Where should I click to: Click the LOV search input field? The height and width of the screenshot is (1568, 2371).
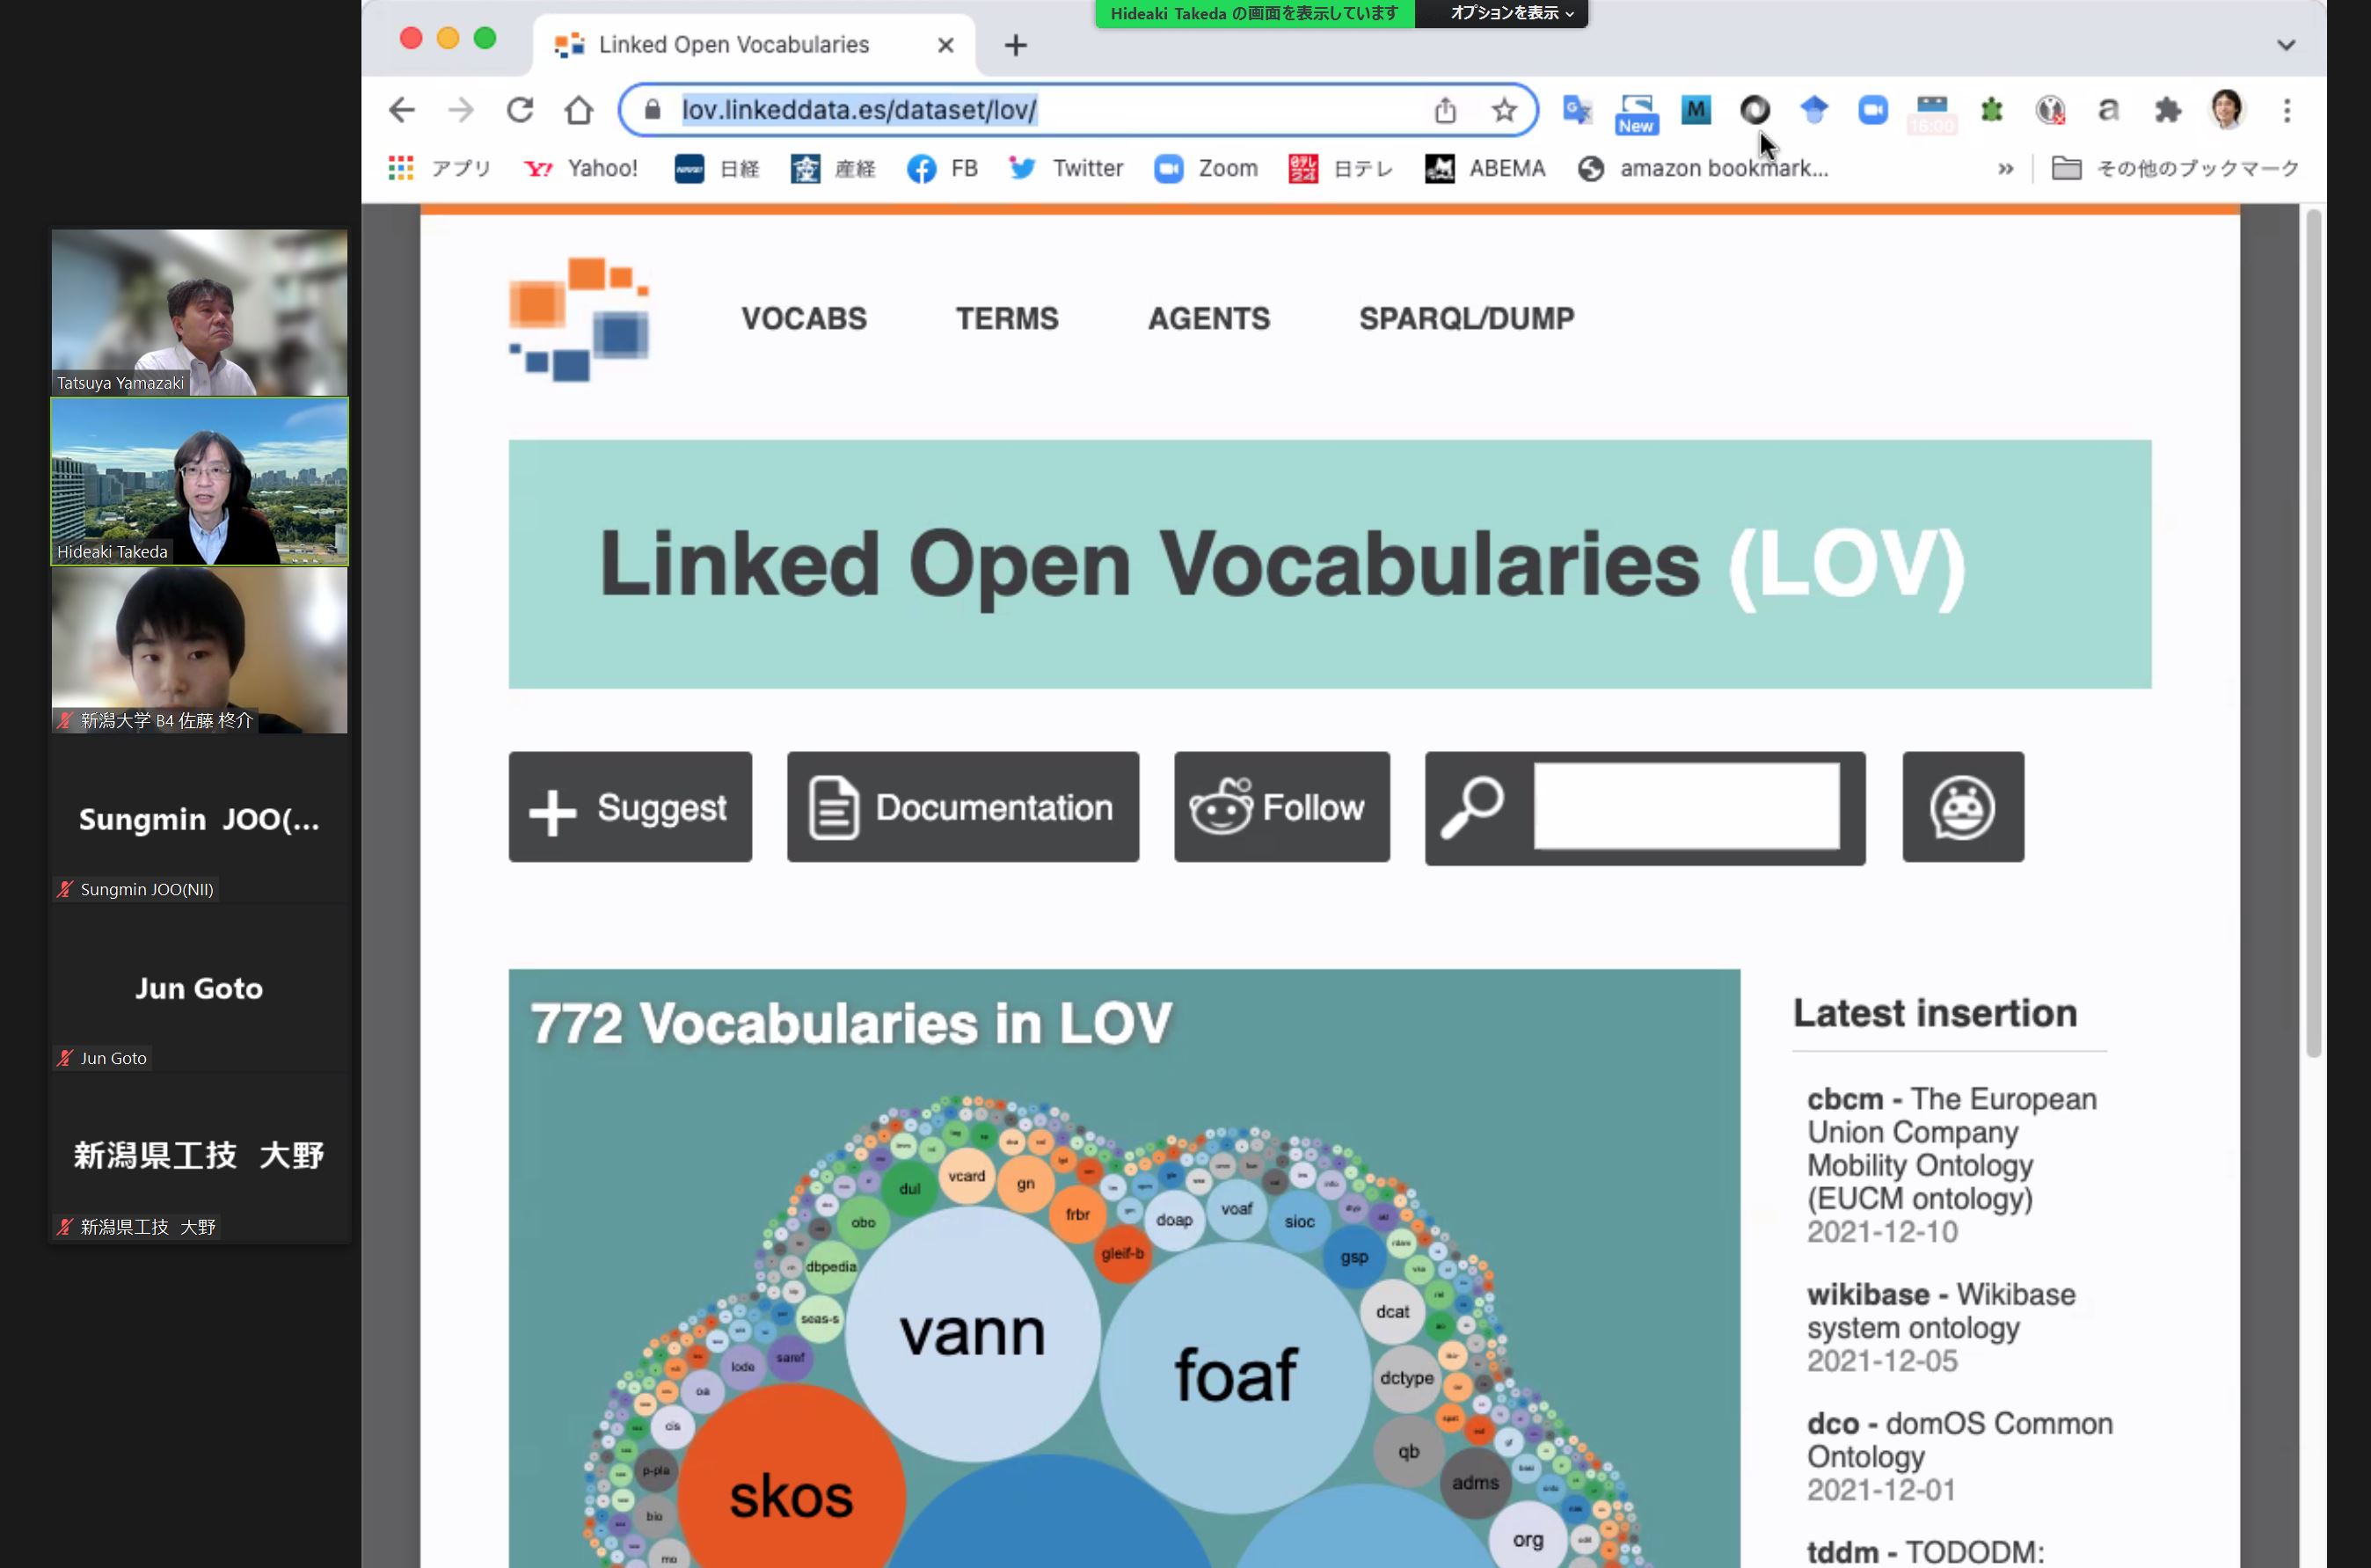pos(1687,806)
